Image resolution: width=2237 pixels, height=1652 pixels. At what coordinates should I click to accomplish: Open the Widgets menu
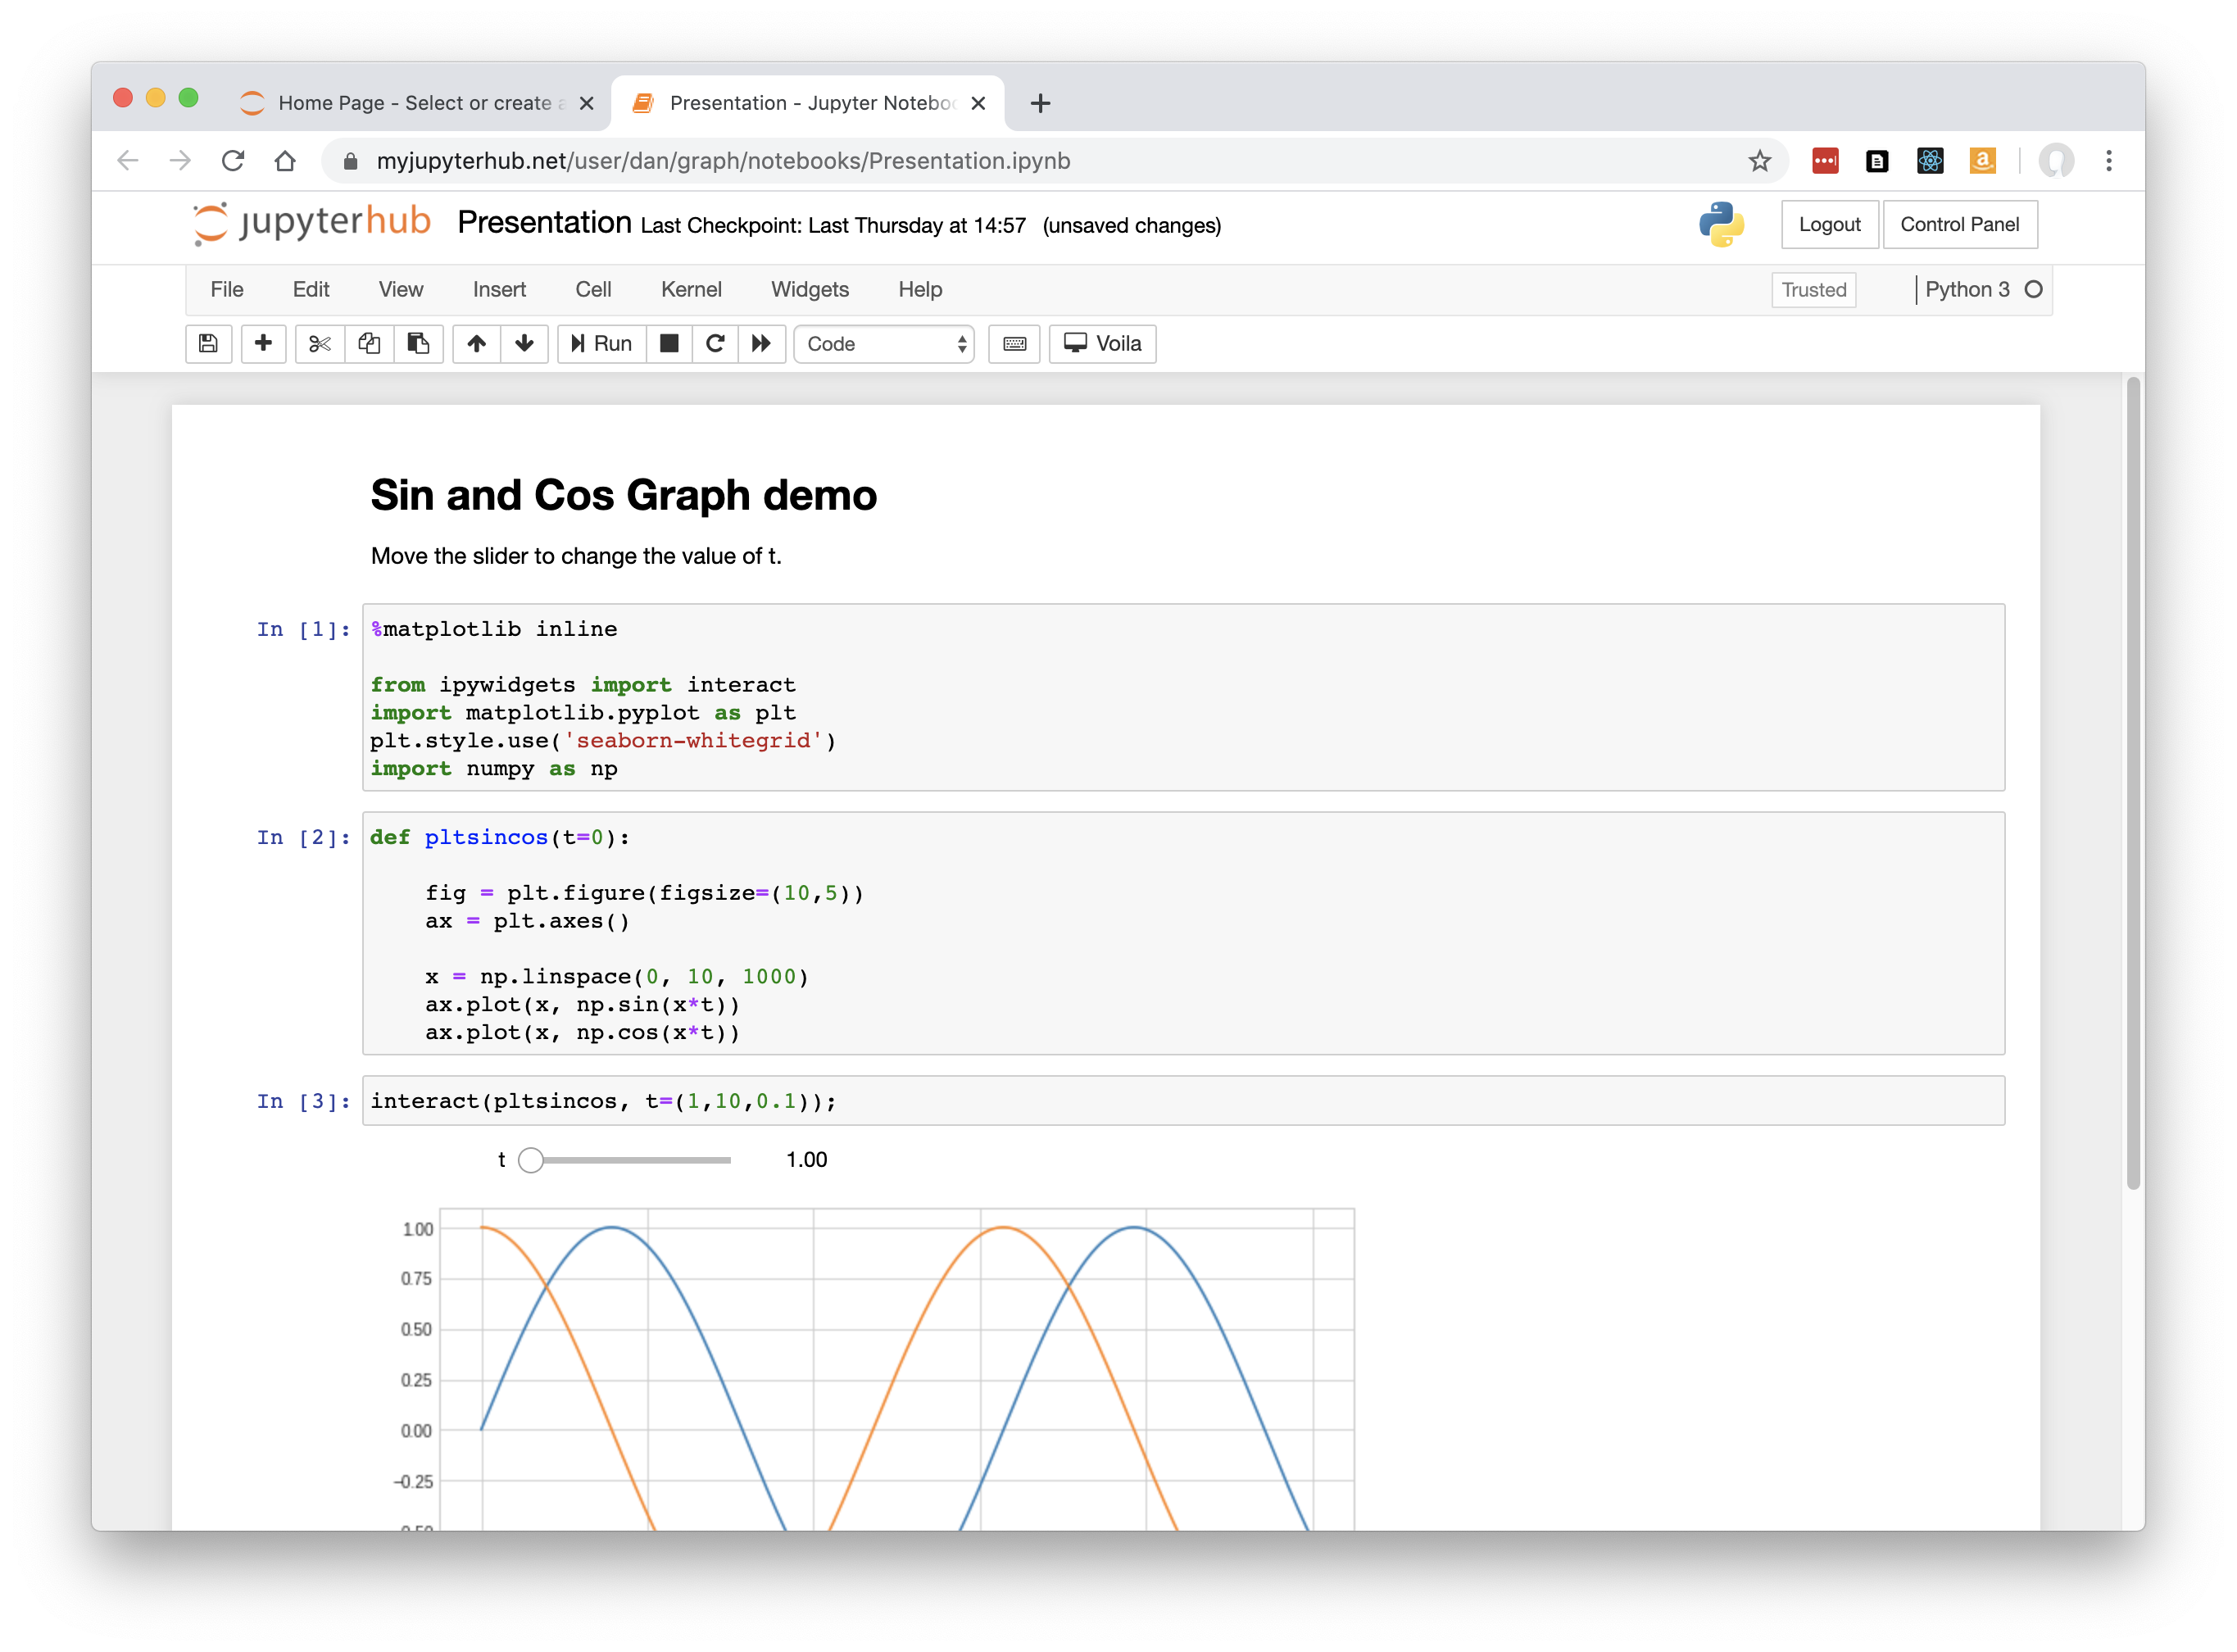pyautogui.click(x=809, y=290)
